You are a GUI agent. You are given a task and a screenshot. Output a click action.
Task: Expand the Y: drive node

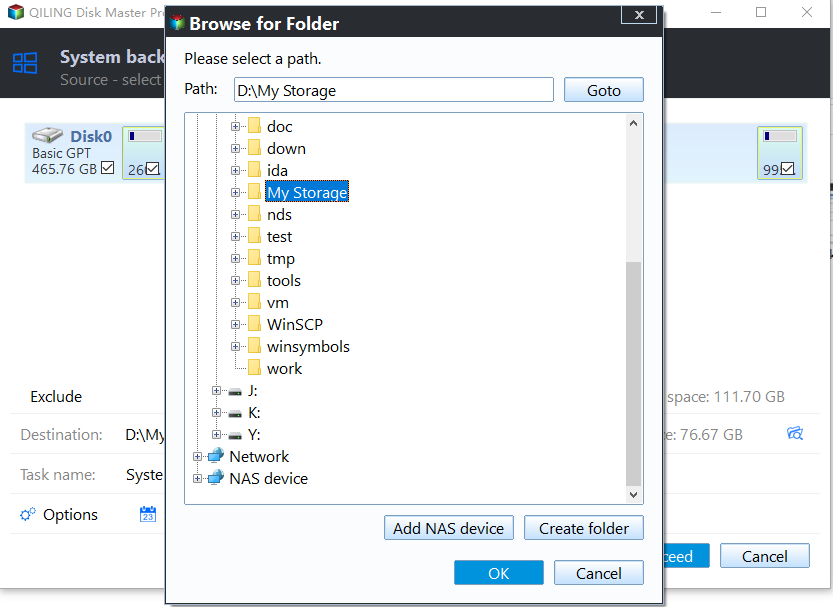coord(216,435)
